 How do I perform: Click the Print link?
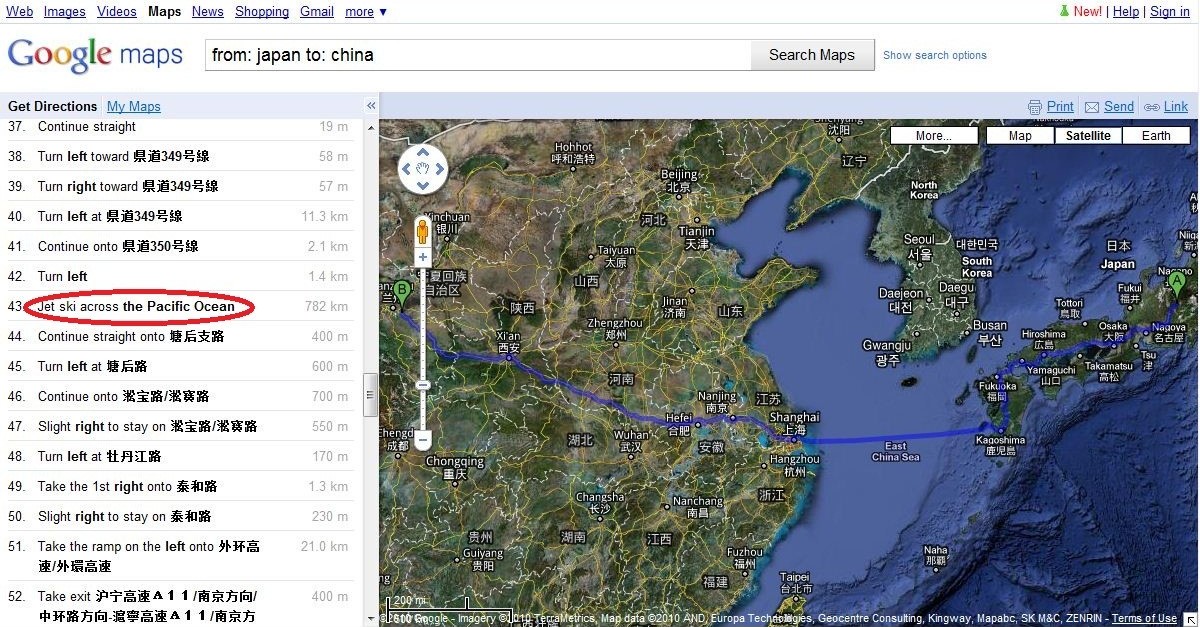(x=1060, y=107)
